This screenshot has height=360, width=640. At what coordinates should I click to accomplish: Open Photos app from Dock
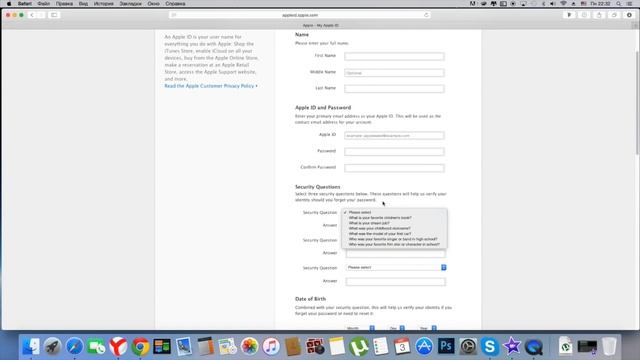point(249,347)
